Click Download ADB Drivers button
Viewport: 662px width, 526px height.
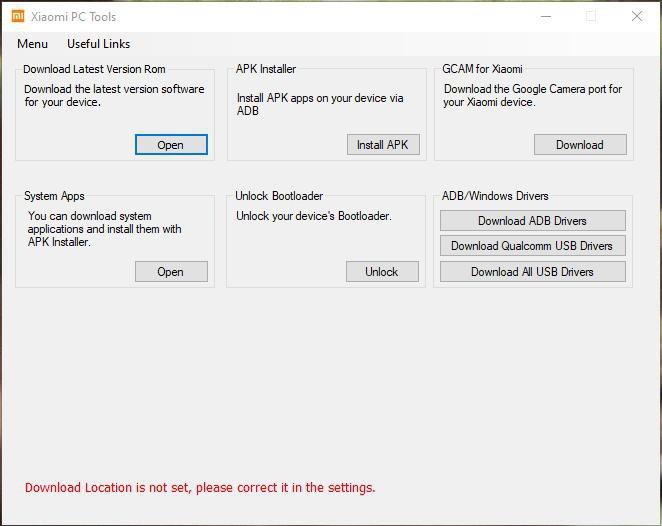tap(532, 221)
